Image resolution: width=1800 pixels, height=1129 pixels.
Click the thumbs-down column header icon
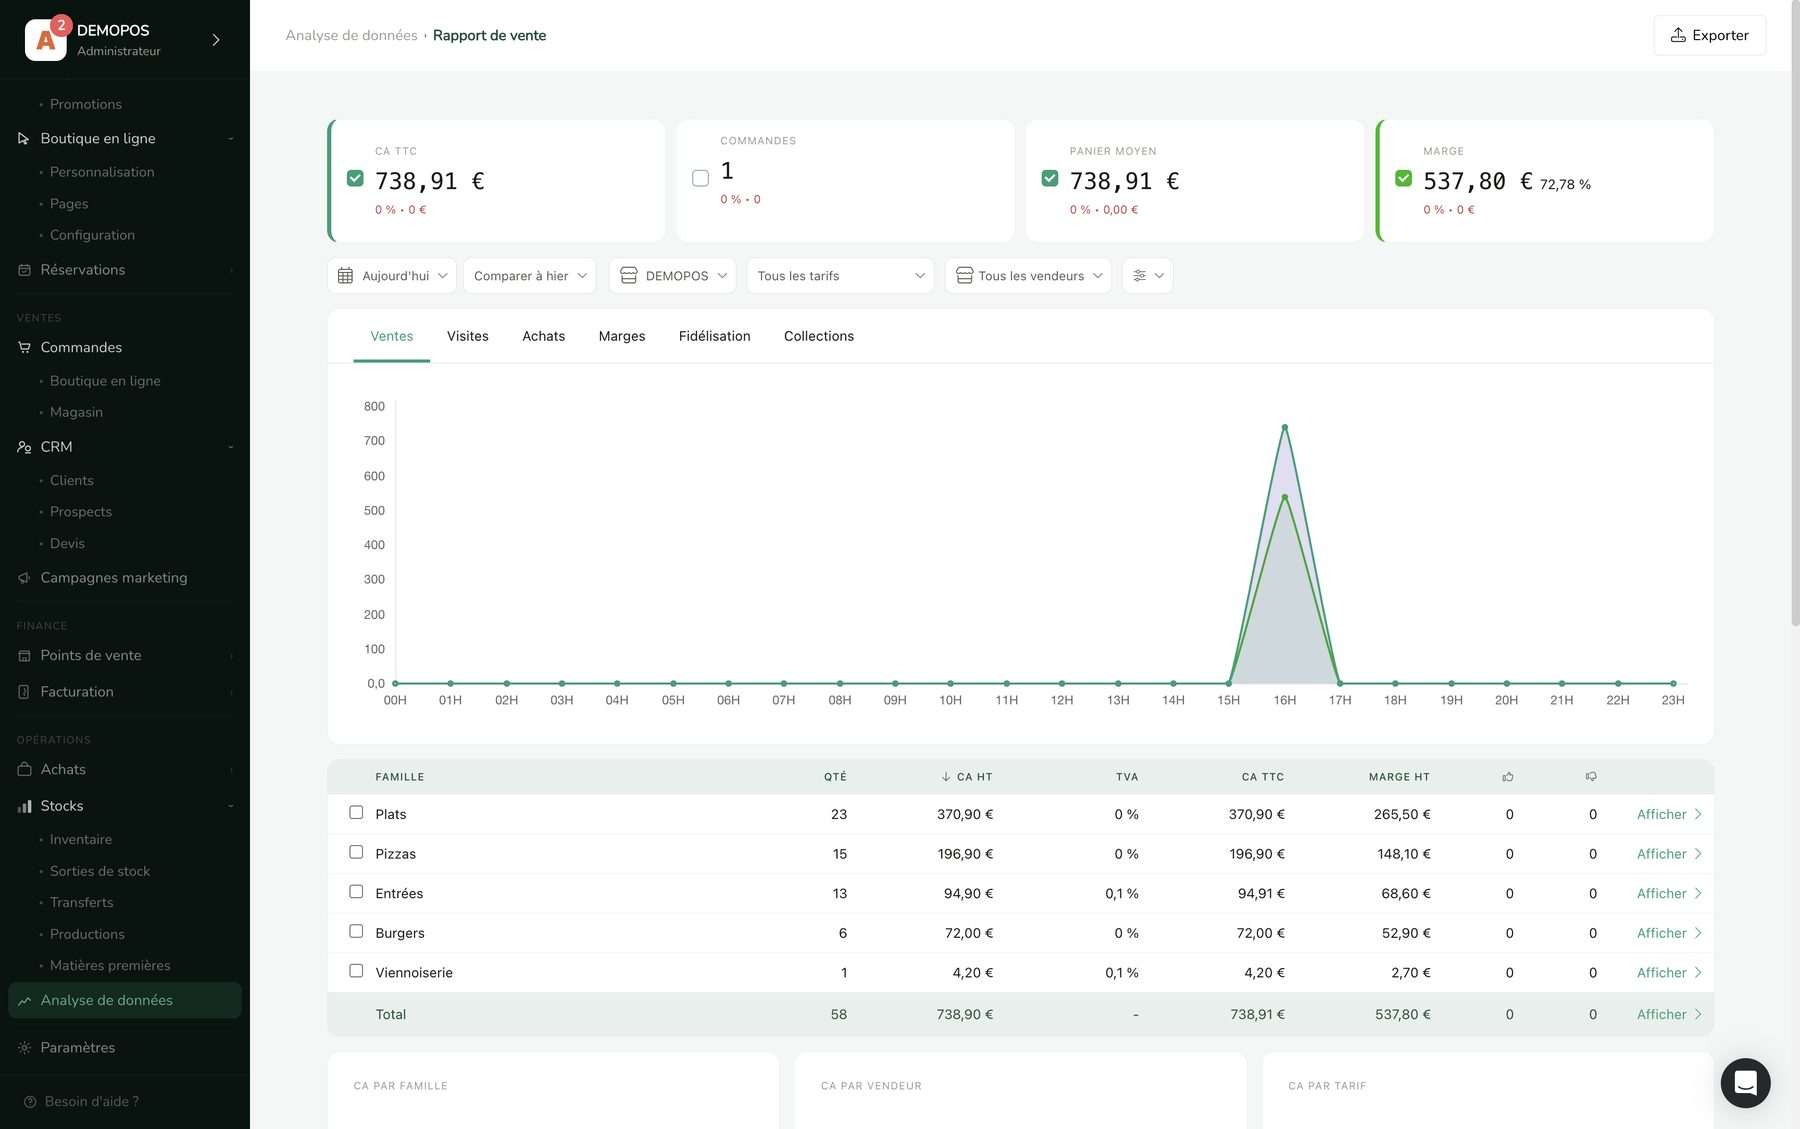coord(1591,777)
